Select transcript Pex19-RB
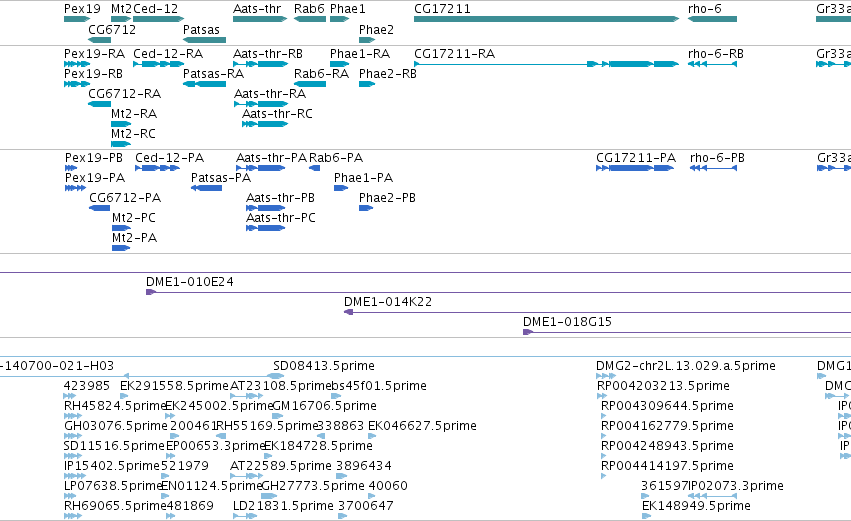Viewport: 851px width, 521px height. point(93,74)
